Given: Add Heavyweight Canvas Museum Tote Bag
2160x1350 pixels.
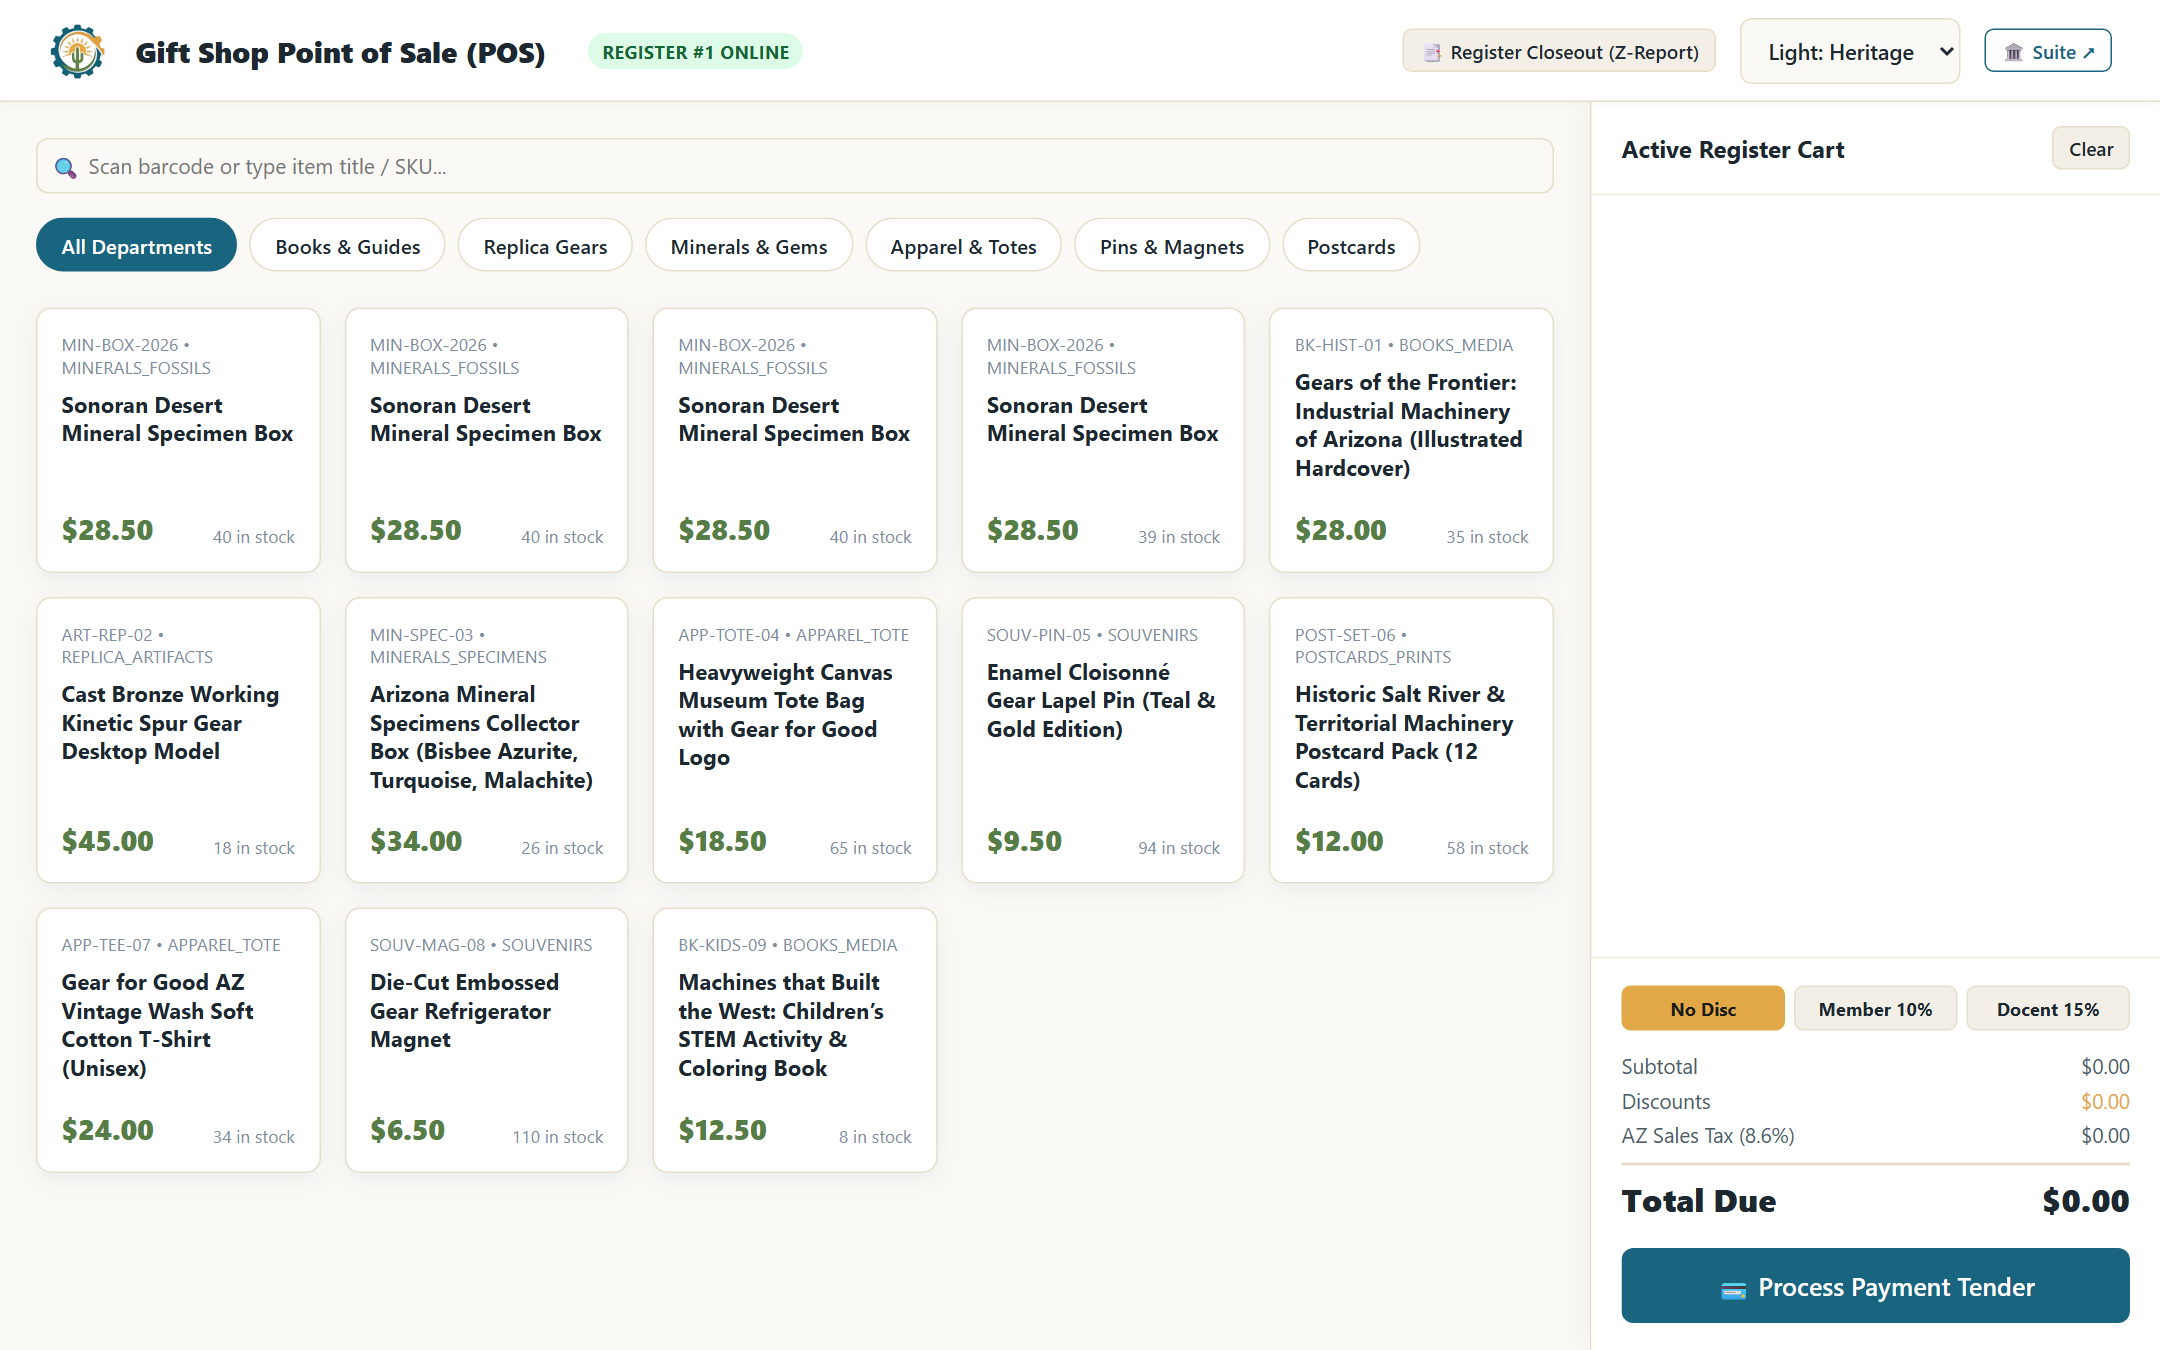Looking at the screenshot, I should click(x=795, y=740).
